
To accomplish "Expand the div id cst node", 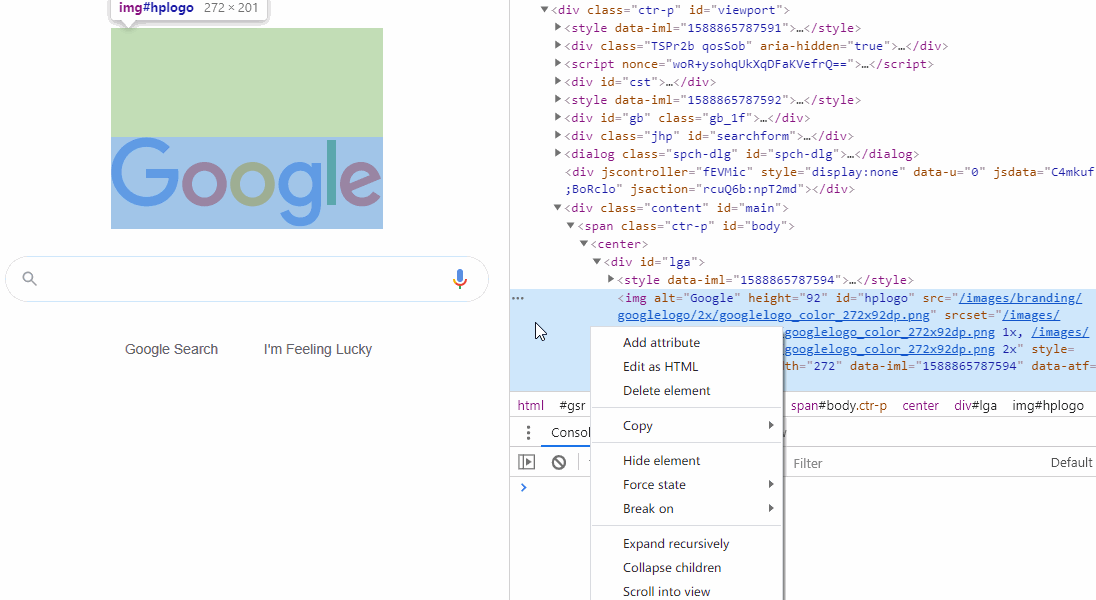I will [558, 81].
